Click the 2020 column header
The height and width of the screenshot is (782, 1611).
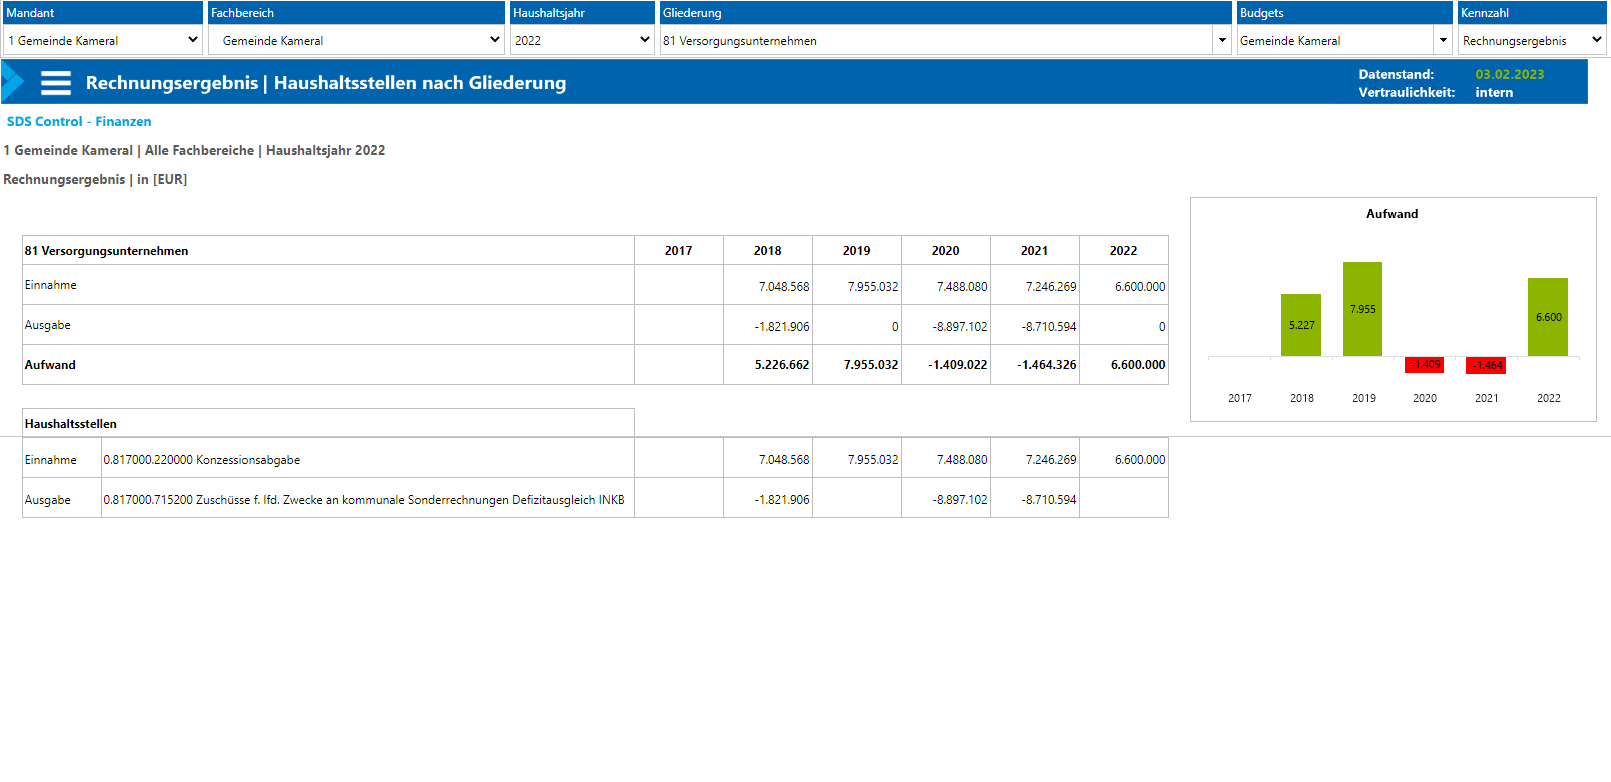(x=946, y=250)
